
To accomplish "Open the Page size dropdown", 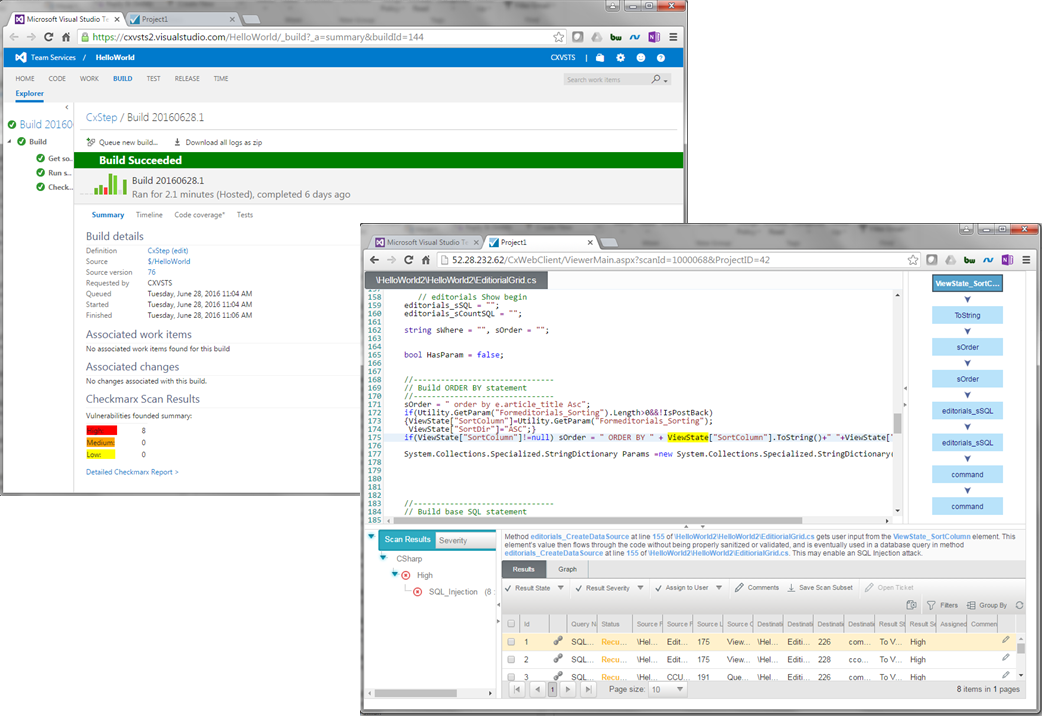I will [670, 690].
